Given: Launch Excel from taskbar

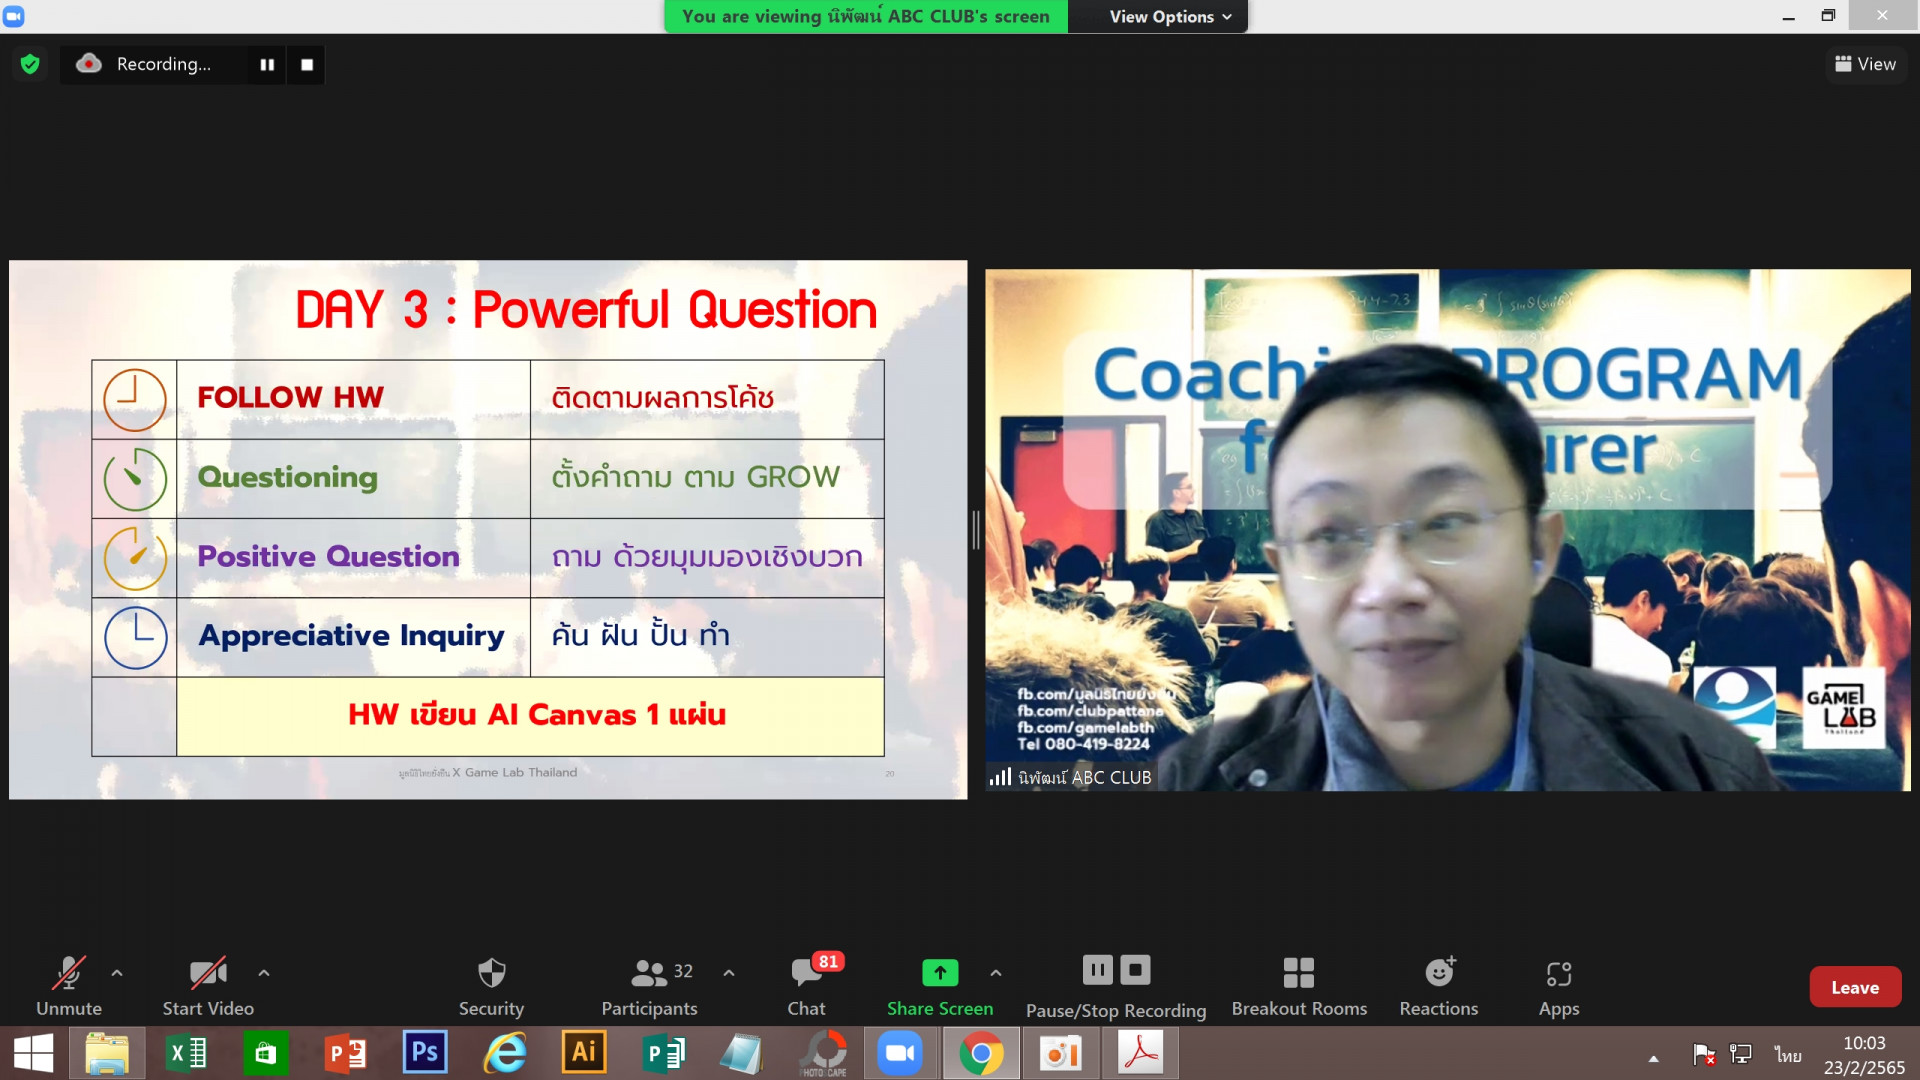Looking at the screenshot, I should point(186,1053).
